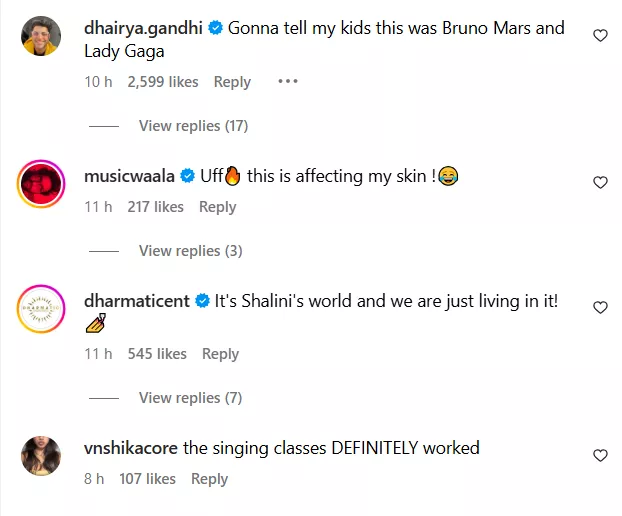View 545 likes on dharmaticent's comment
Viewport: 622px width, 516px height.
click(x=157, y=354)
